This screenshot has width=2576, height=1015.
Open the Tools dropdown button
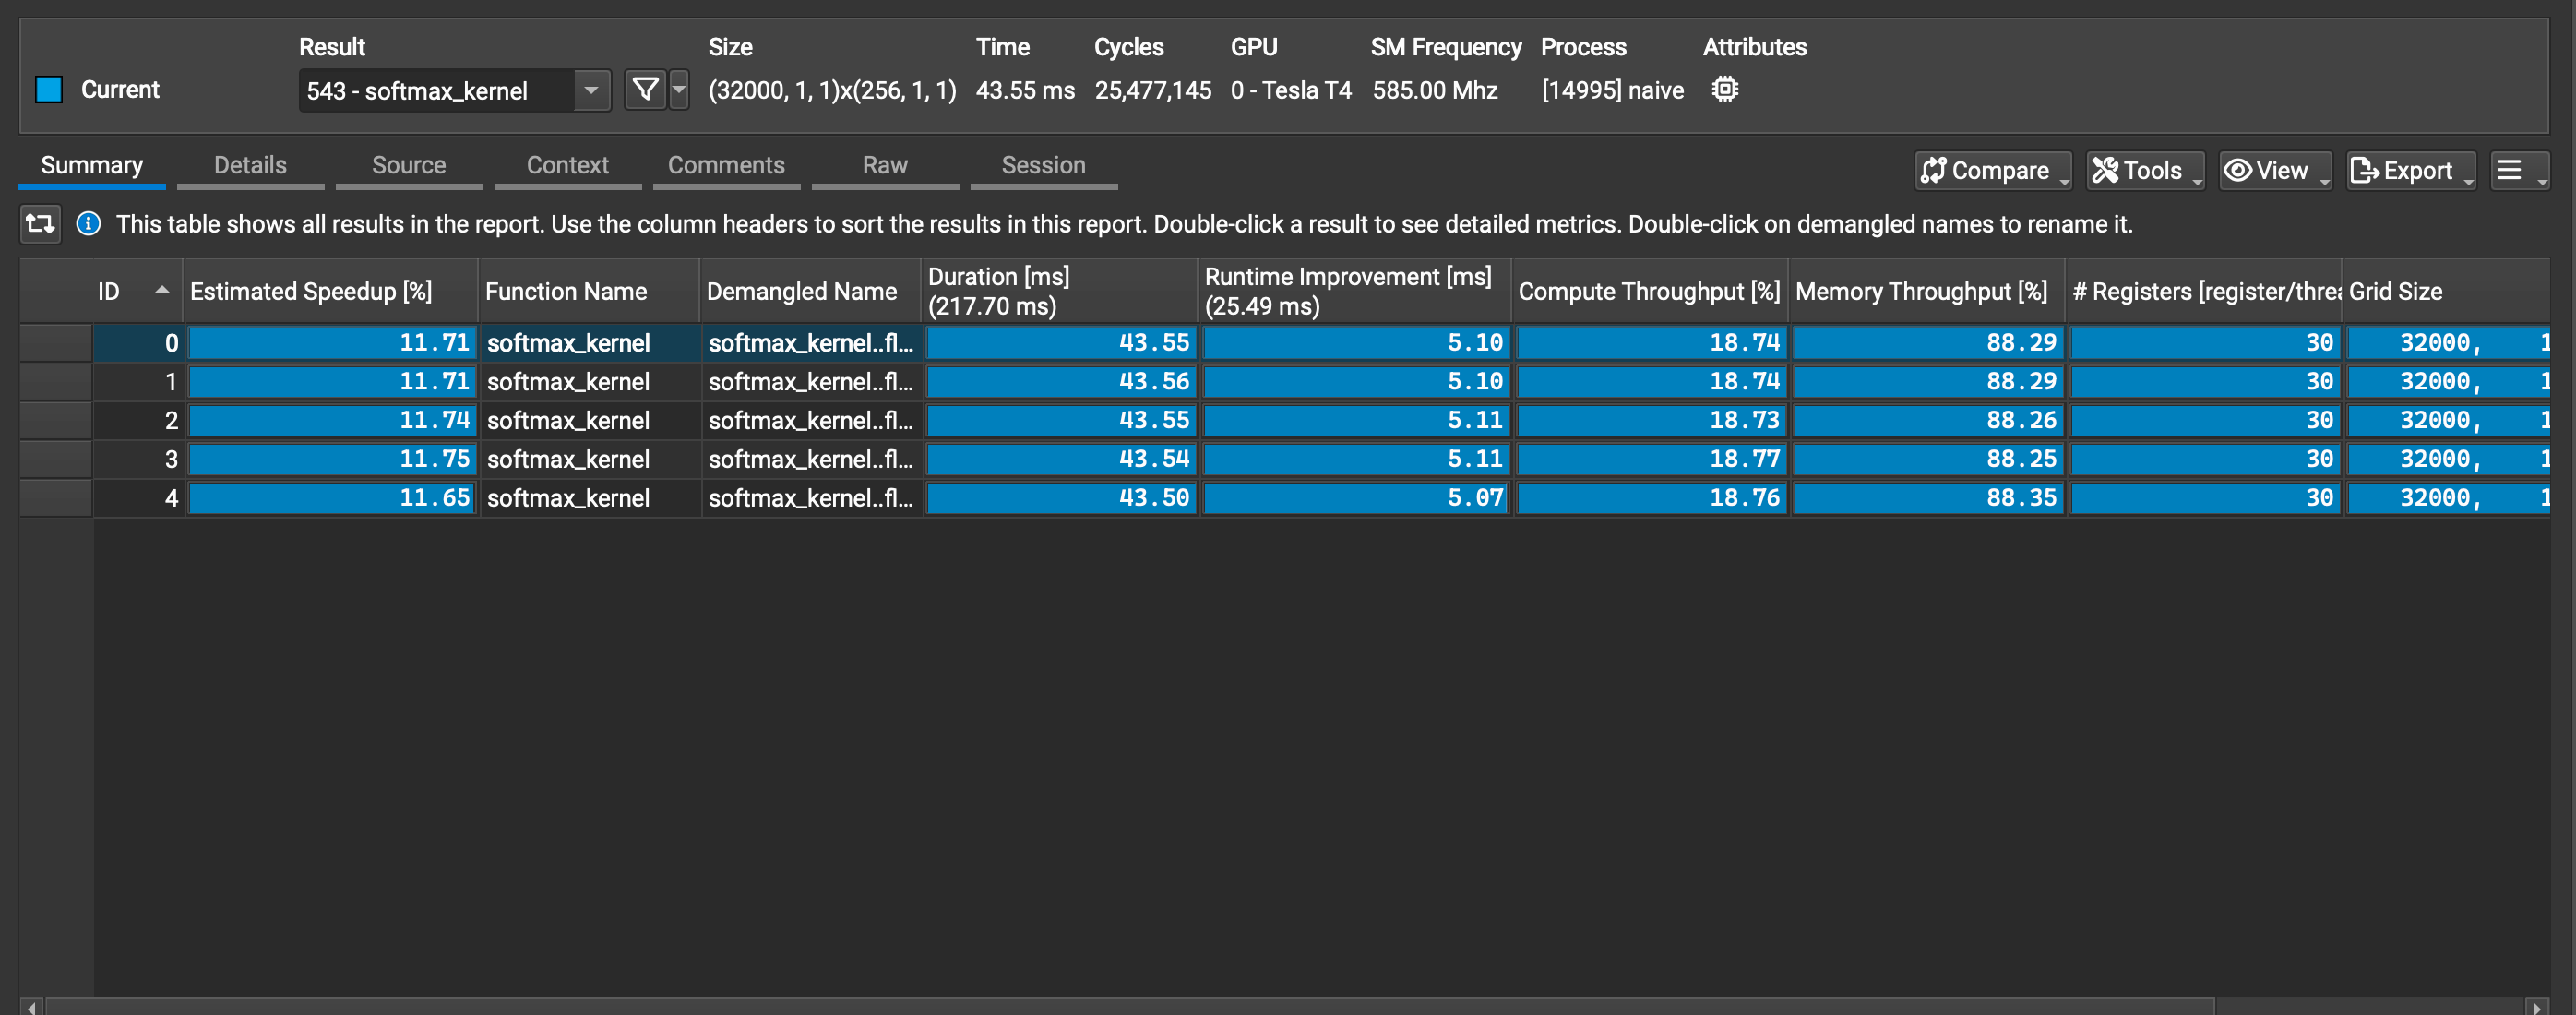2145,171
